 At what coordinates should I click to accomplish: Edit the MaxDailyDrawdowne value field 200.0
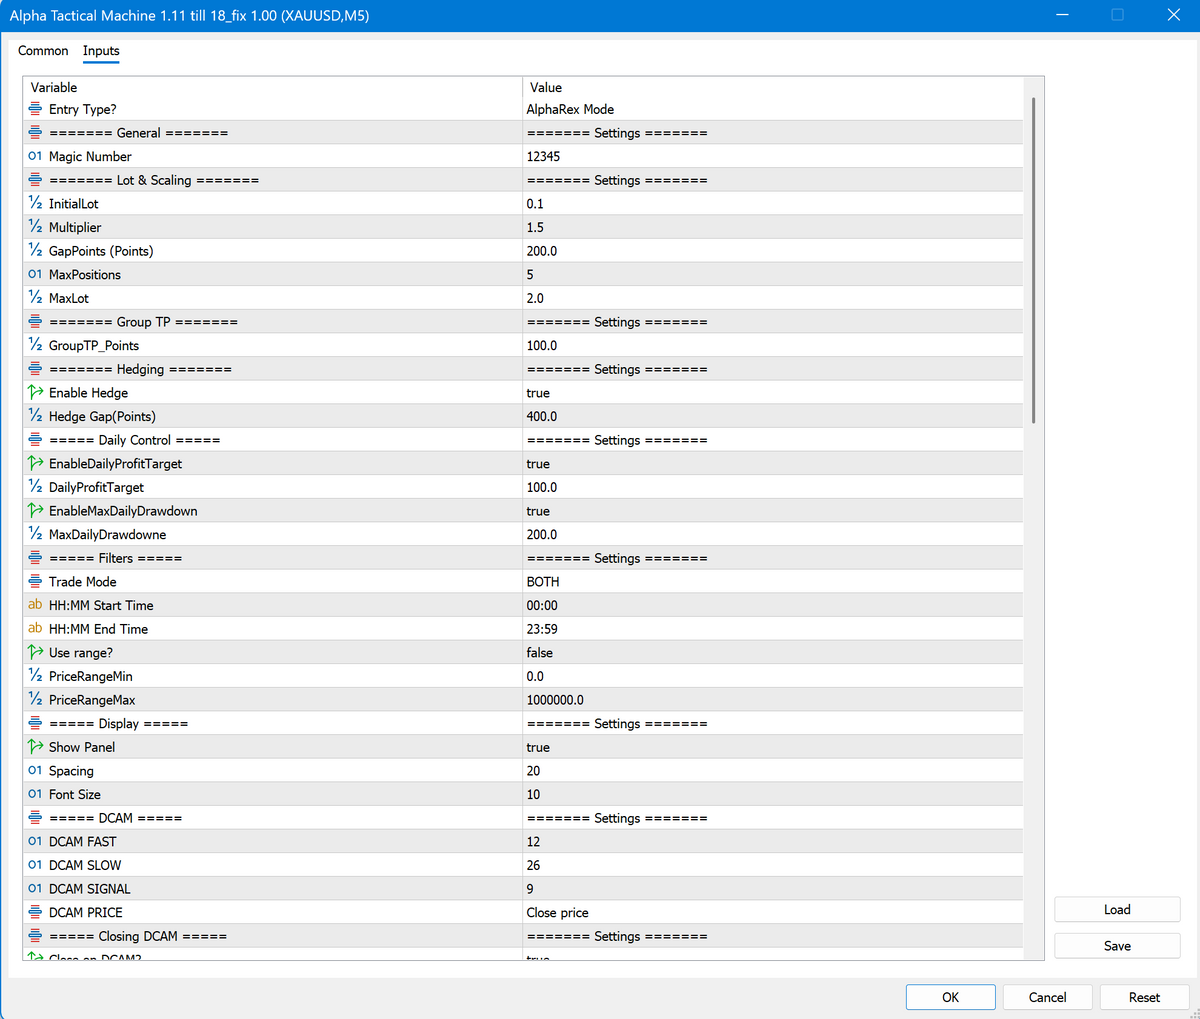pyautogui.click(x=772, y=535)
